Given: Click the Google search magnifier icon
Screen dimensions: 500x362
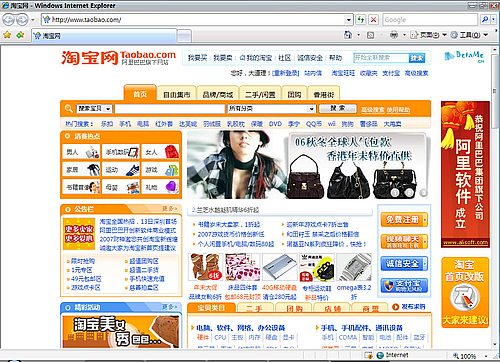Looking at the screenshot, I should (x=485, y=20).
